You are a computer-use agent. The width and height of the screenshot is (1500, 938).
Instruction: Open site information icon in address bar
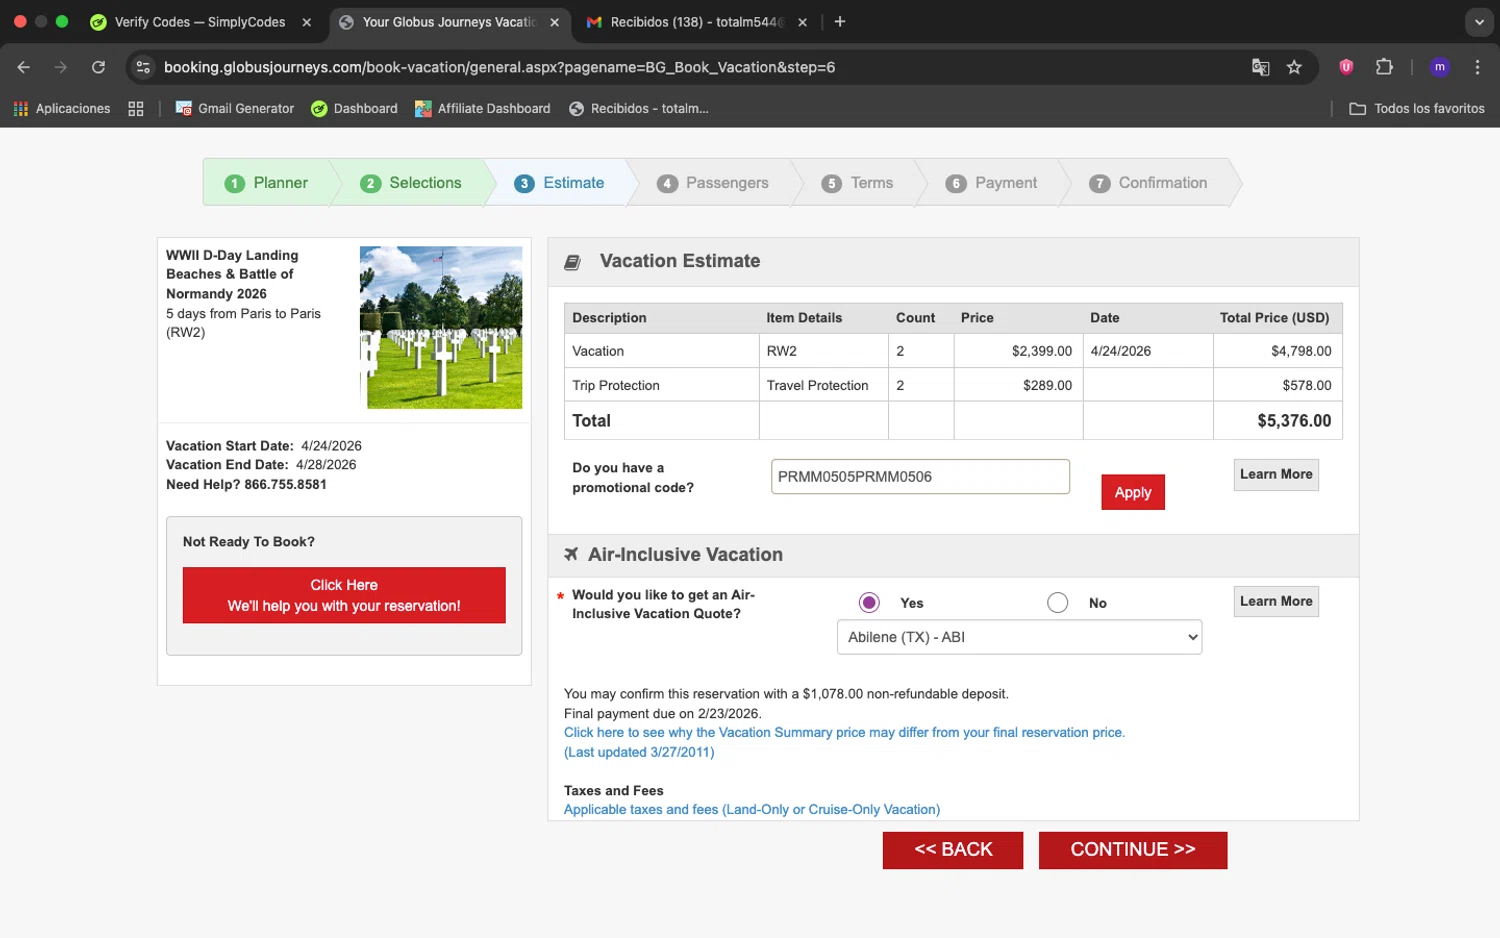pos(143,67)
